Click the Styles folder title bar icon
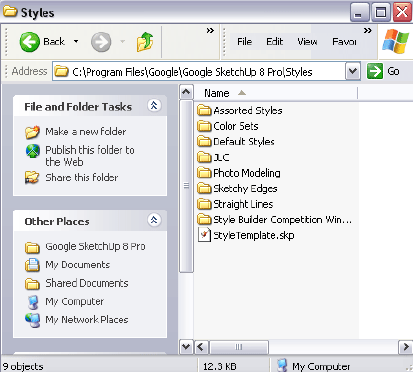 10,12
